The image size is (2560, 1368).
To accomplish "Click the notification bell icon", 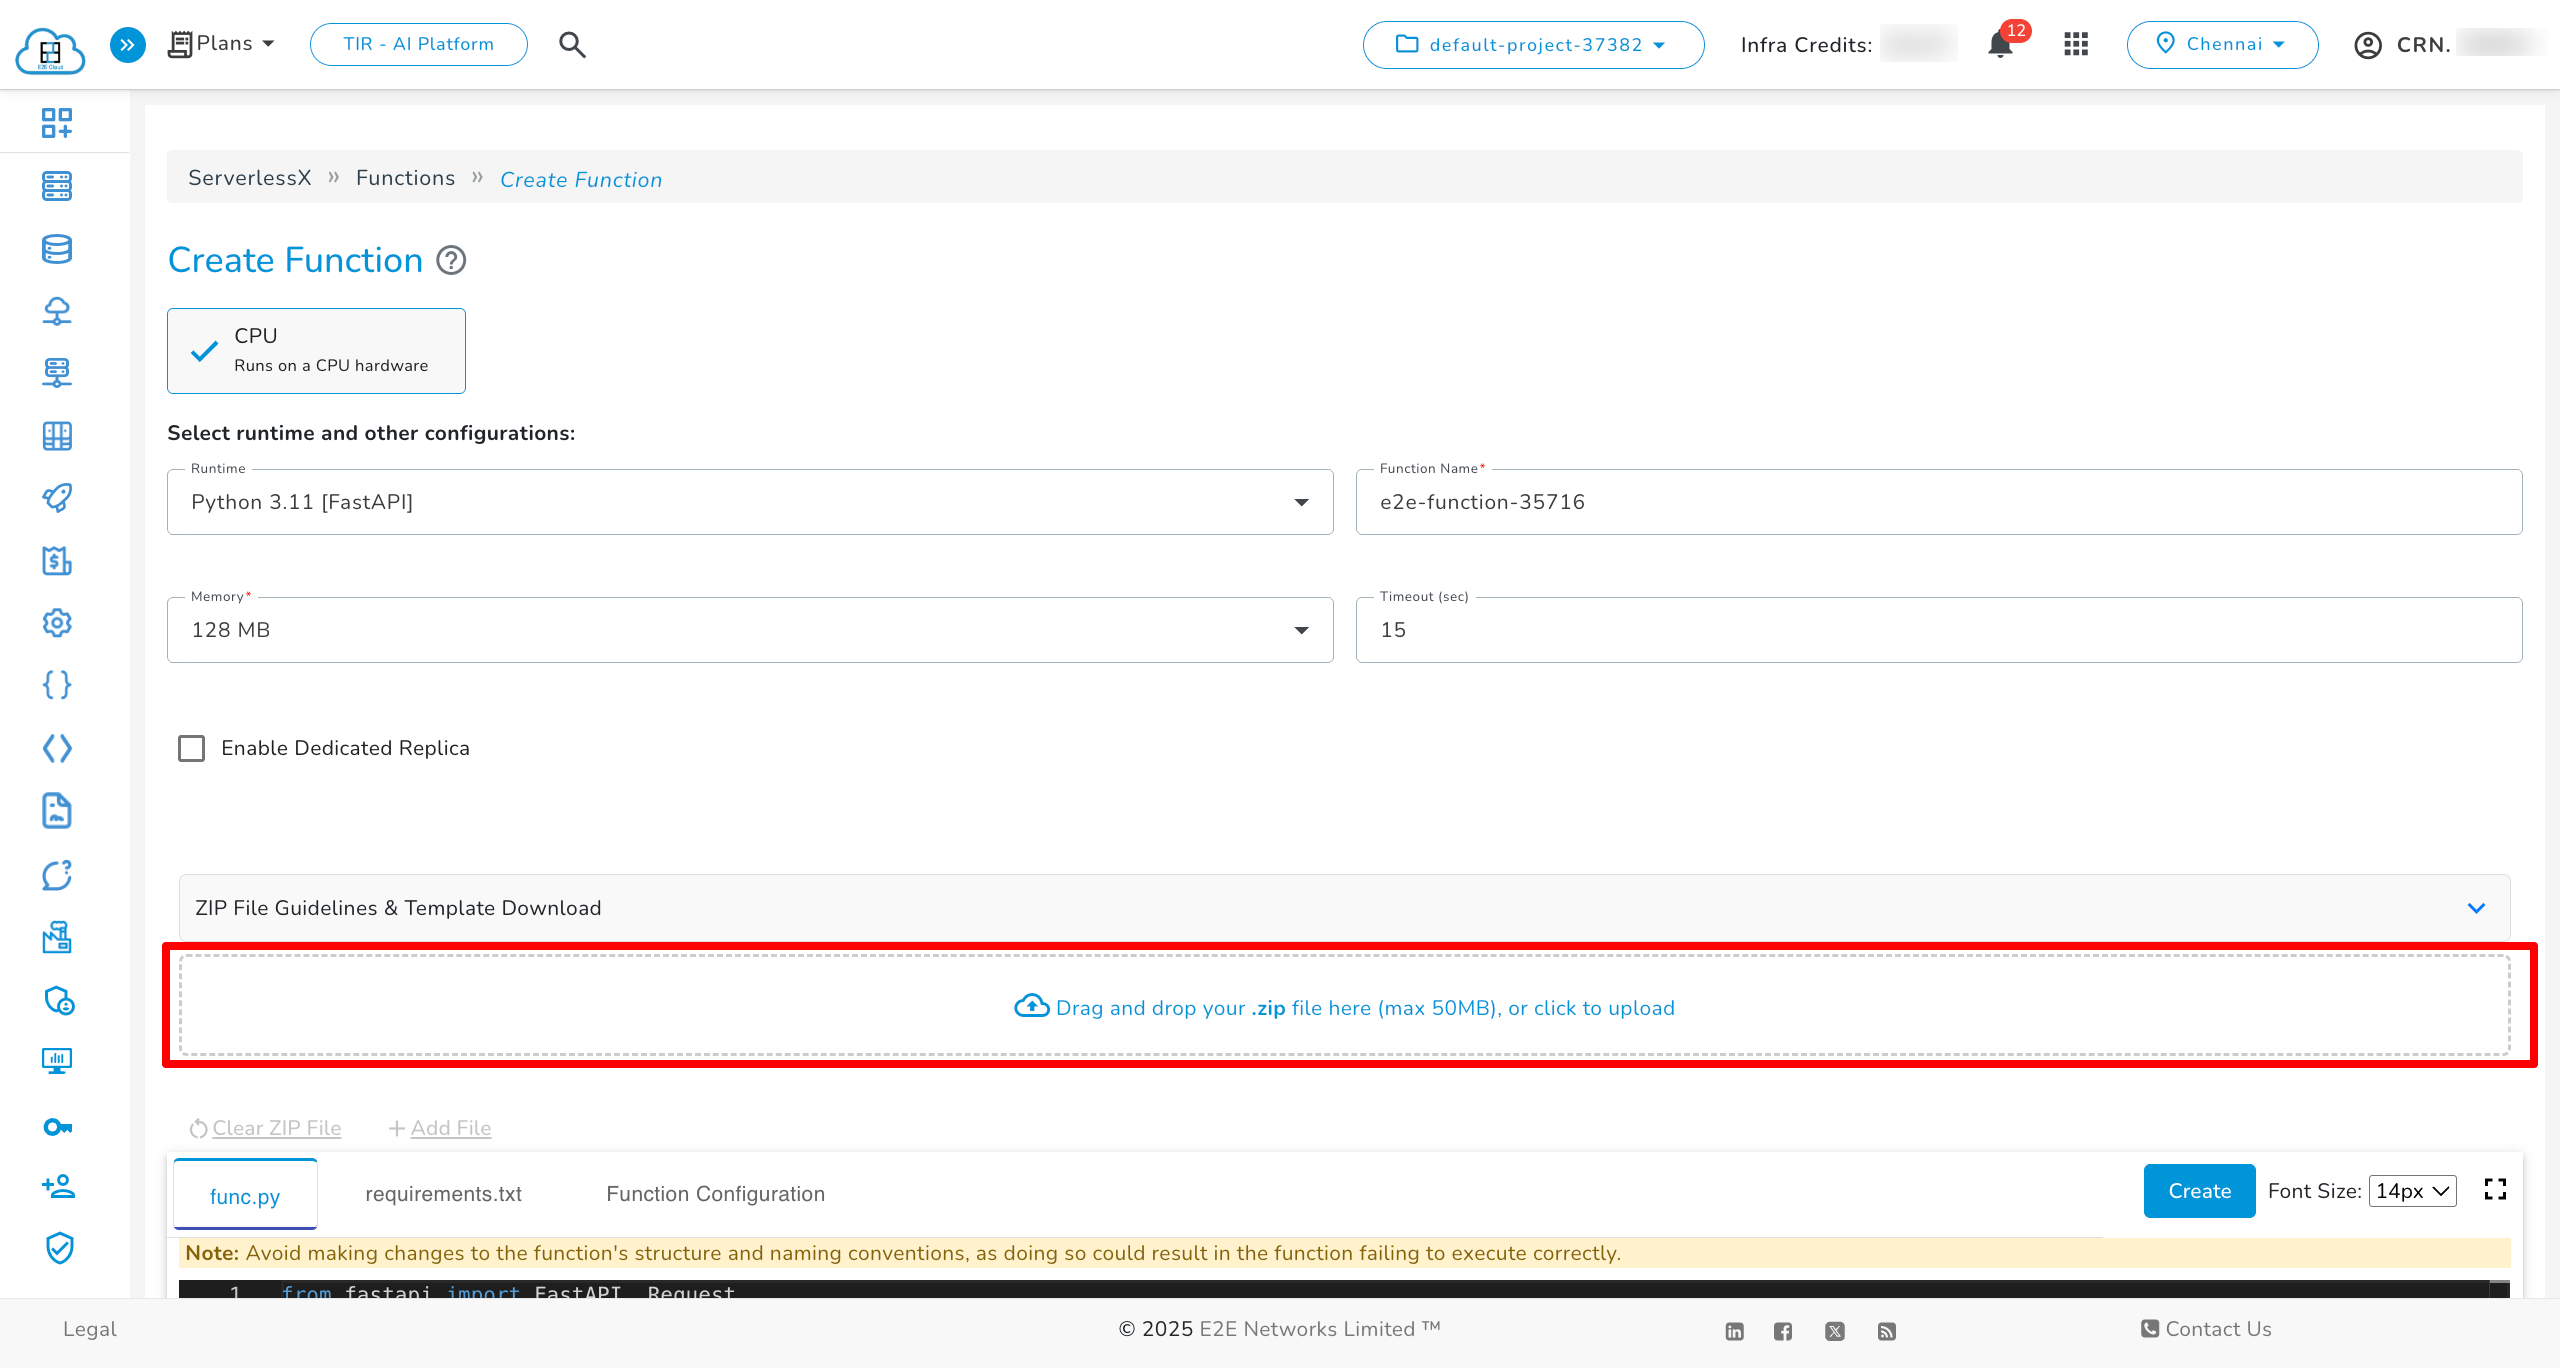I will click(2000, 45).
